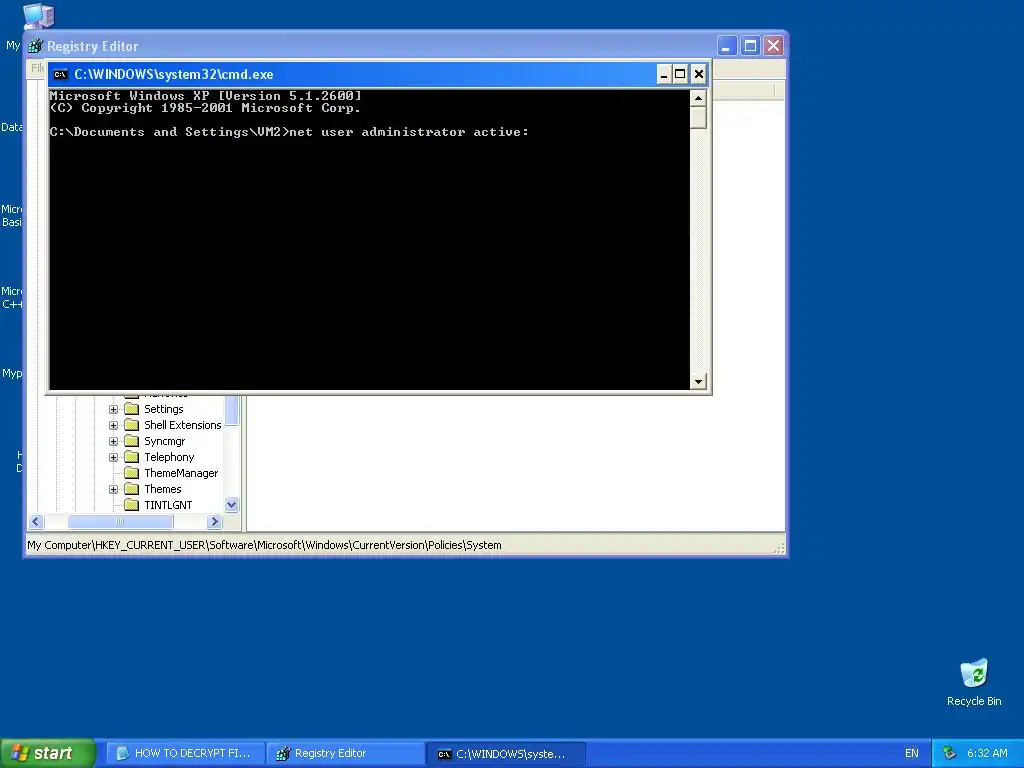
Task: Click the Themes folder icon
Action: [132, 489]
